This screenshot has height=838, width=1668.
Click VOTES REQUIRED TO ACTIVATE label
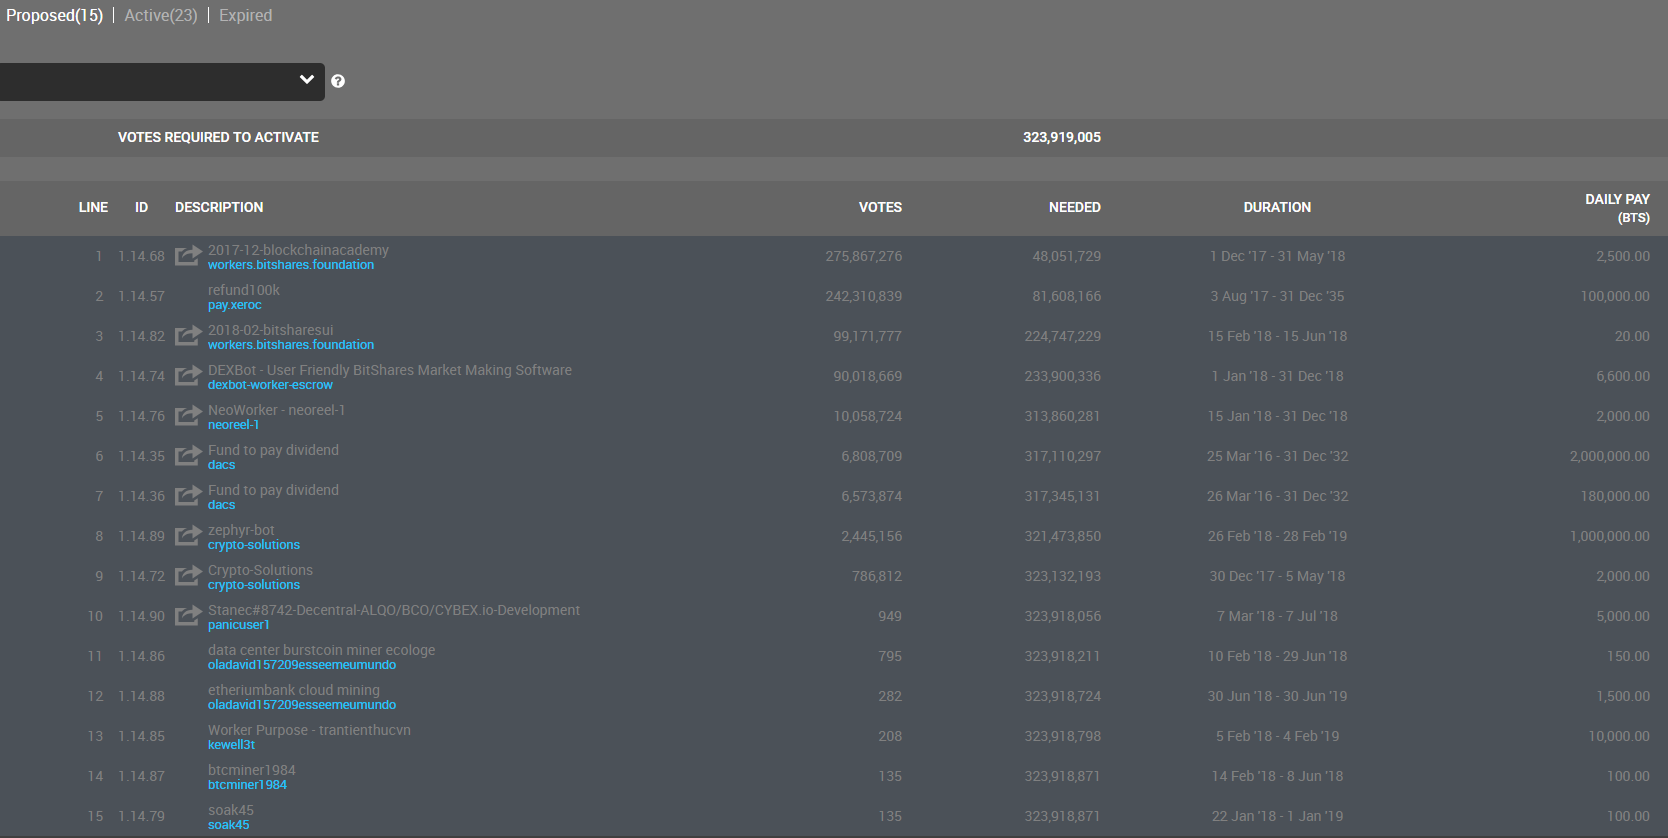pos(218,137)
